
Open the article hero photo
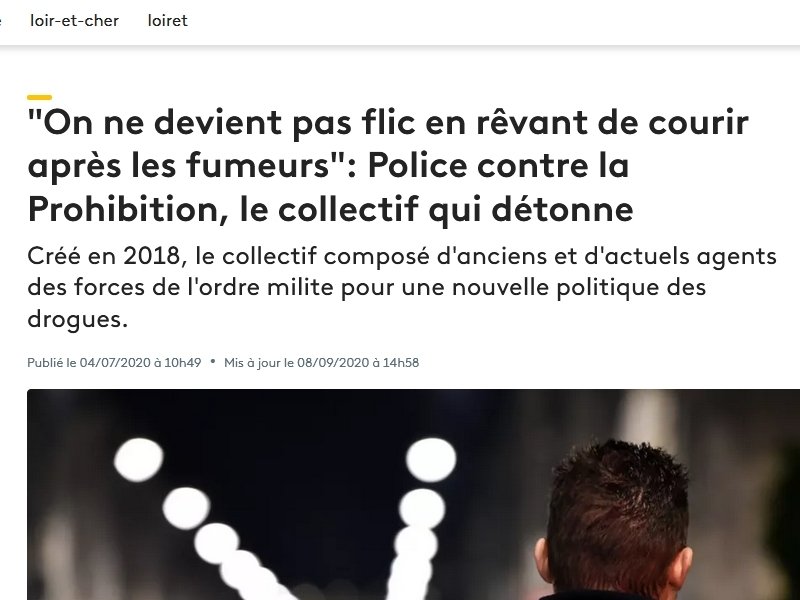tap(413, 494)
